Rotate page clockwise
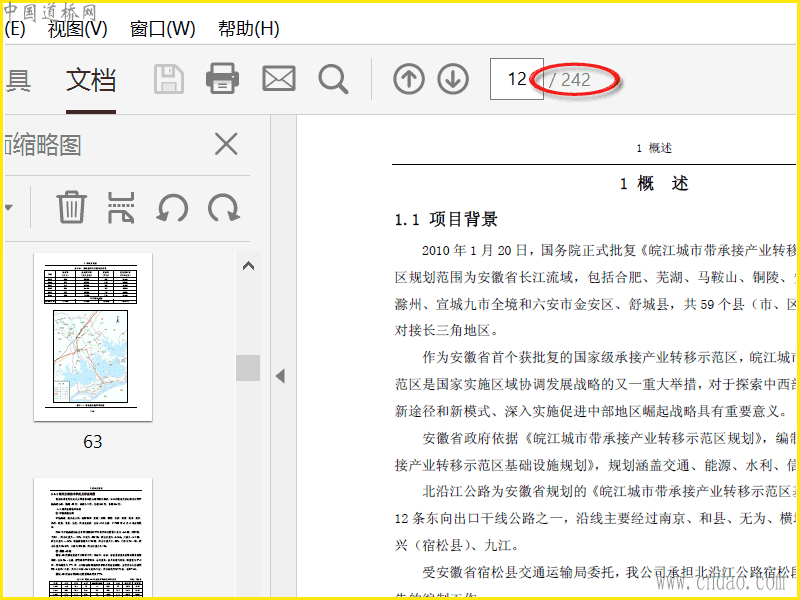 (x=224, y=208)
